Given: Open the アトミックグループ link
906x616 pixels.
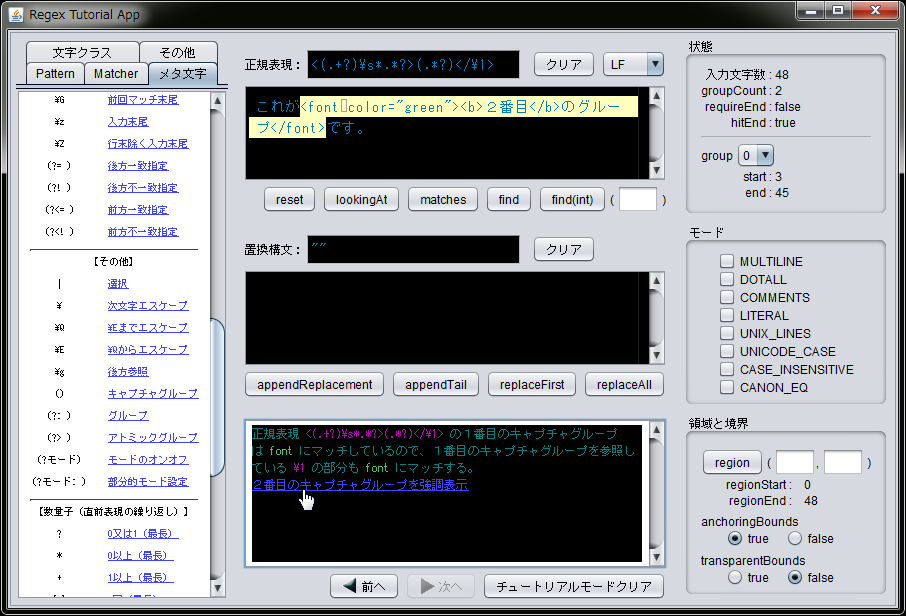Looking at the screenshot, I should pyautogui.click(x=153, y=437).
